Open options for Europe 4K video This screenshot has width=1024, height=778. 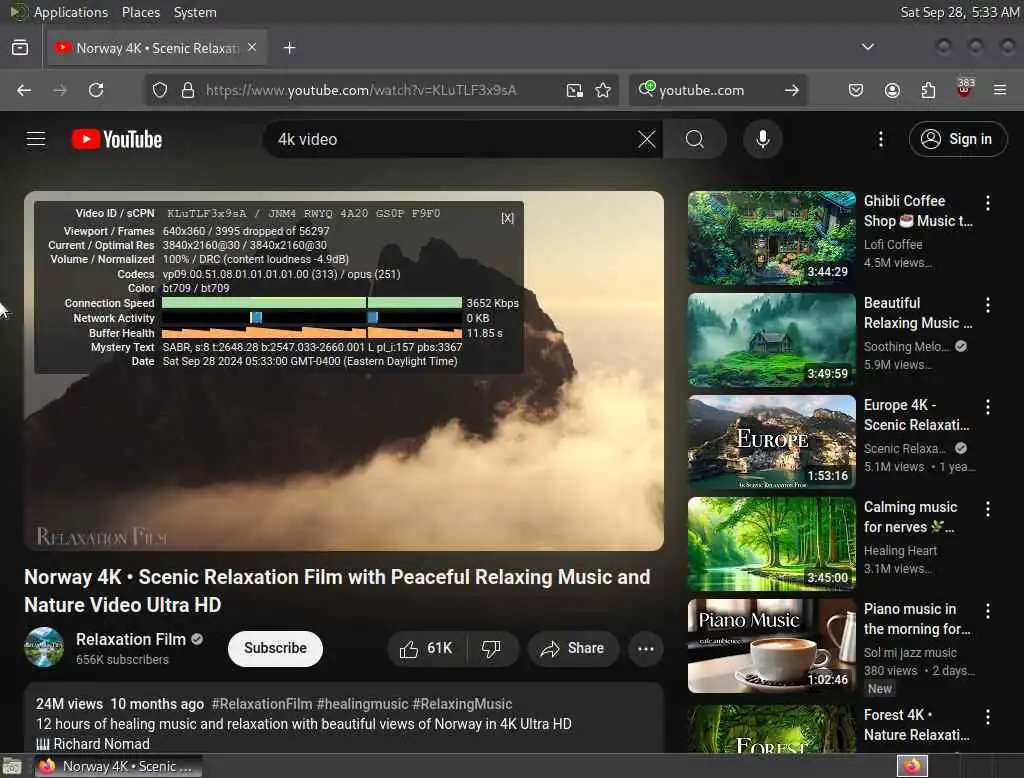987,407
